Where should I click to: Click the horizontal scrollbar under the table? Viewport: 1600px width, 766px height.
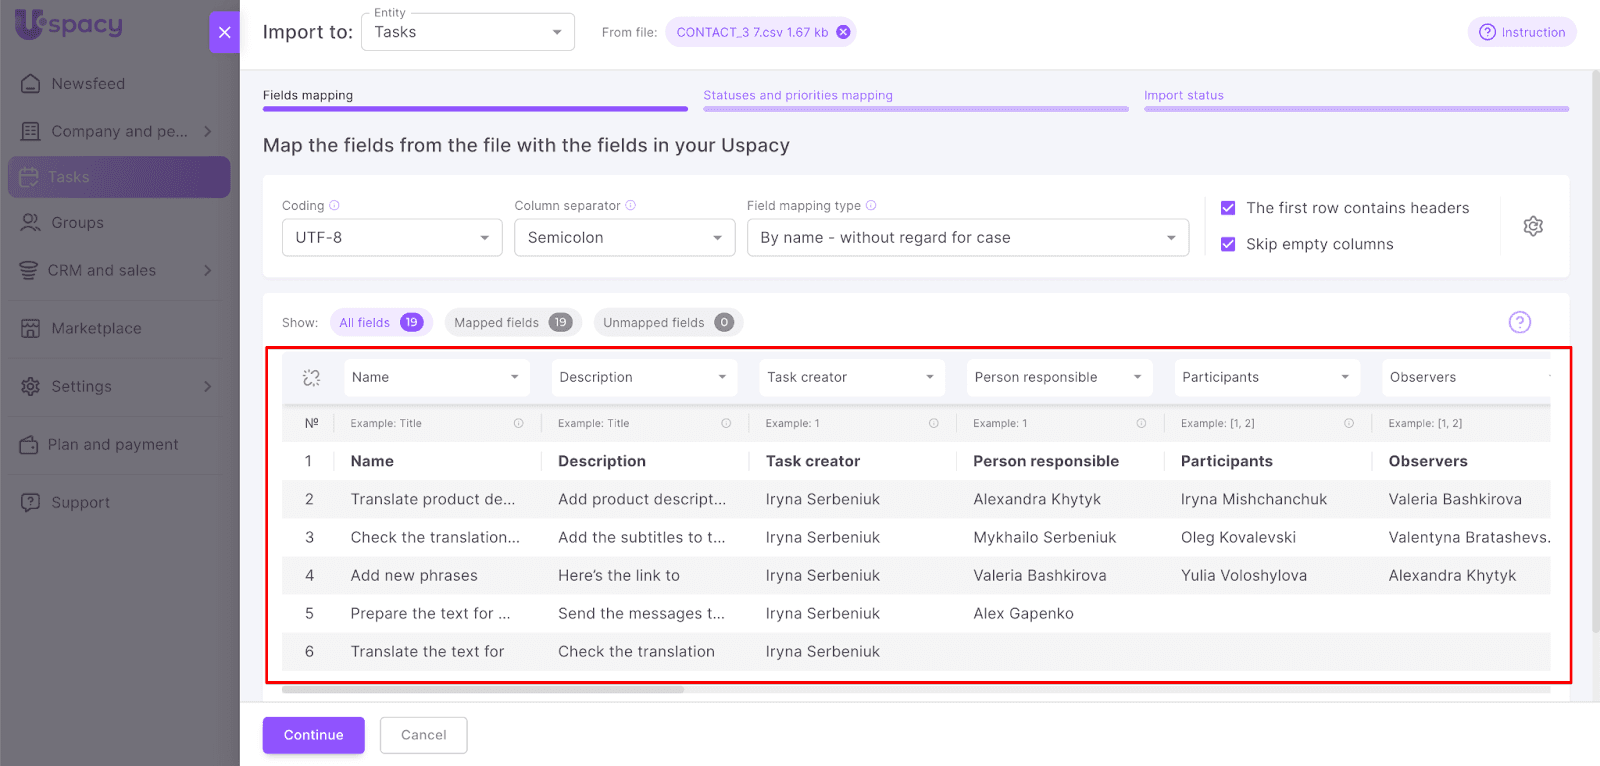point(483,689)
